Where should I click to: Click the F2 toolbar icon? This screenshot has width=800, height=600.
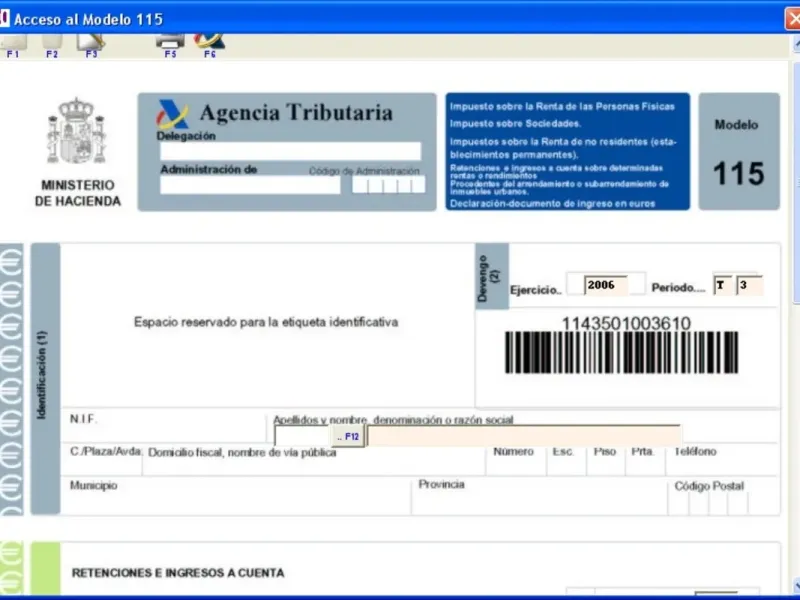52,45
